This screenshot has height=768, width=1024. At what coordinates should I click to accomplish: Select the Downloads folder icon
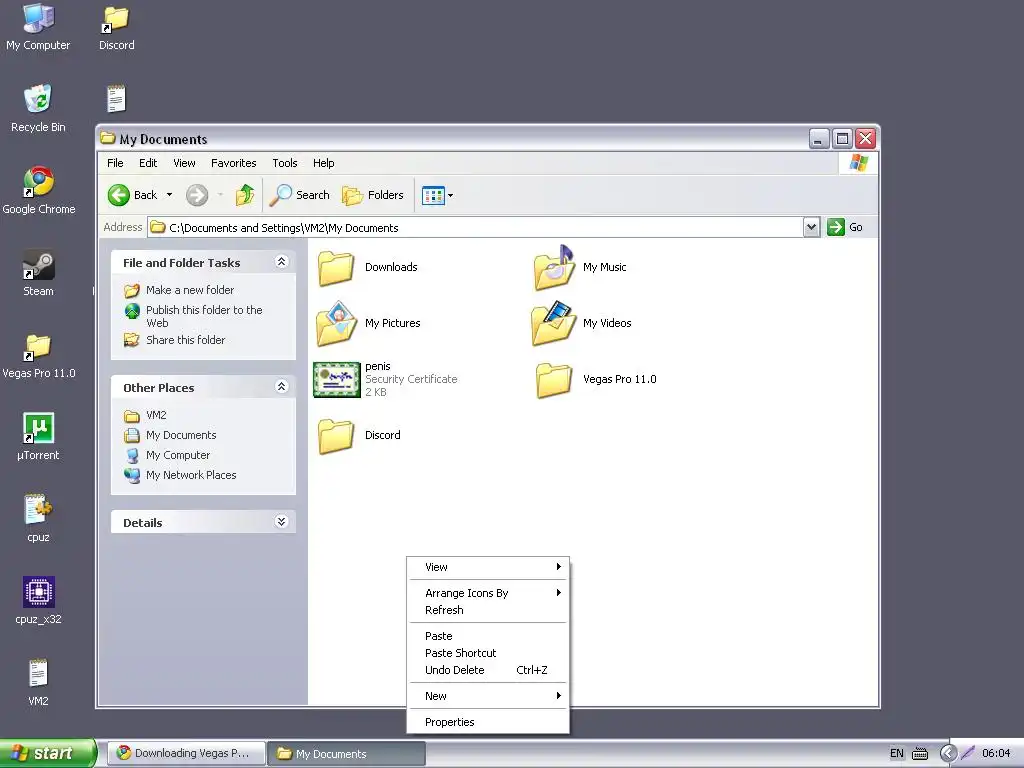coord(336,268)
